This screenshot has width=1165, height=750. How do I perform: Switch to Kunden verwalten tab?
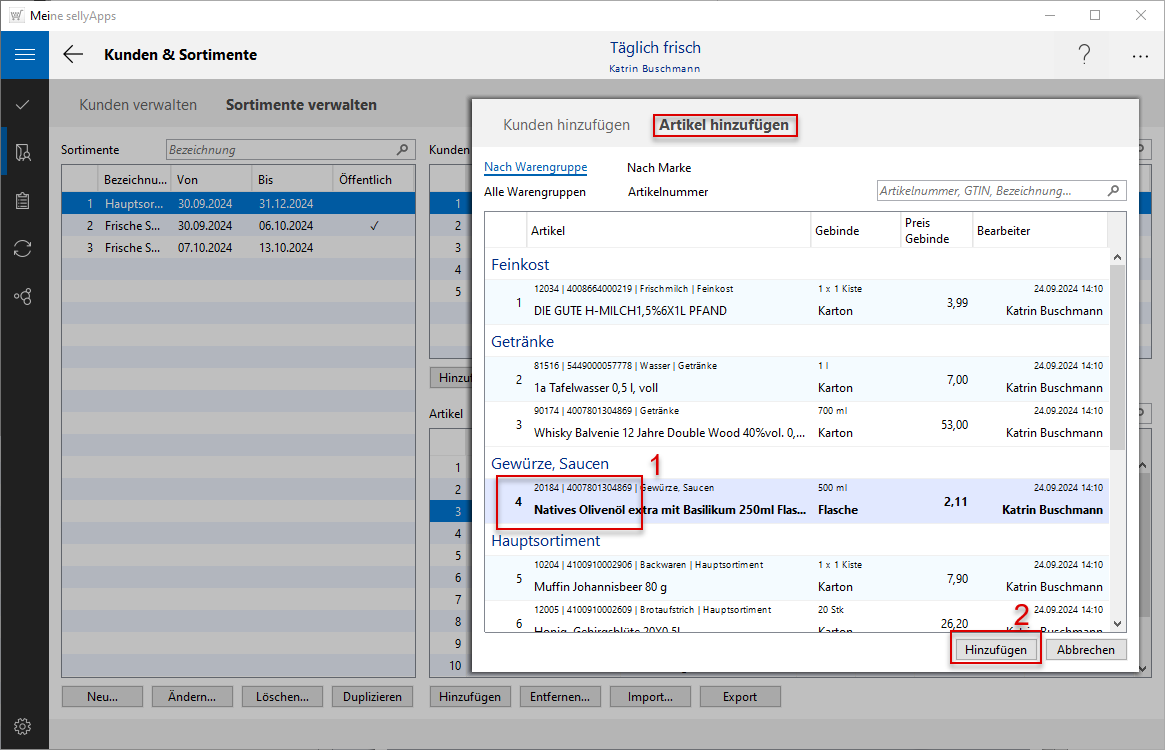click(x=138, y=105)
